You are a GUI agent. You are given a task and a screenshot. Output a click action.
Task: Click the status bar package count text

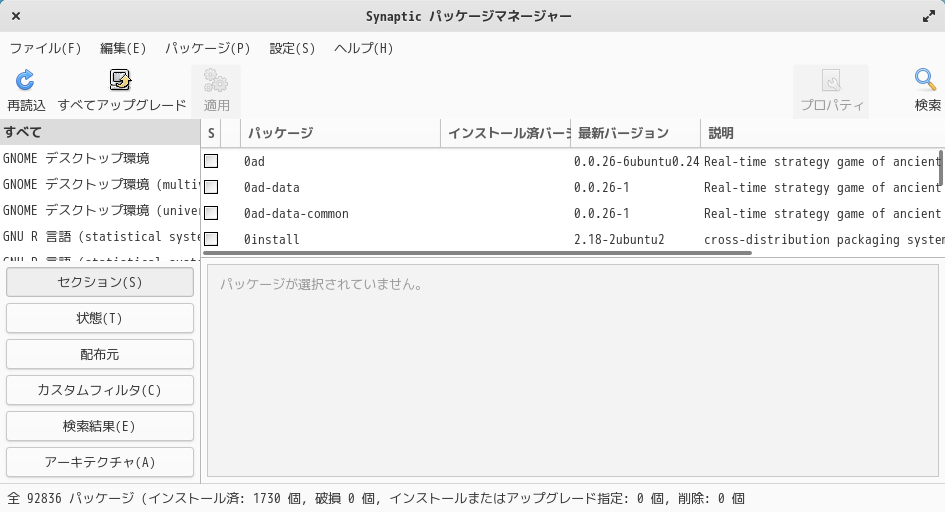coord(376,498)
